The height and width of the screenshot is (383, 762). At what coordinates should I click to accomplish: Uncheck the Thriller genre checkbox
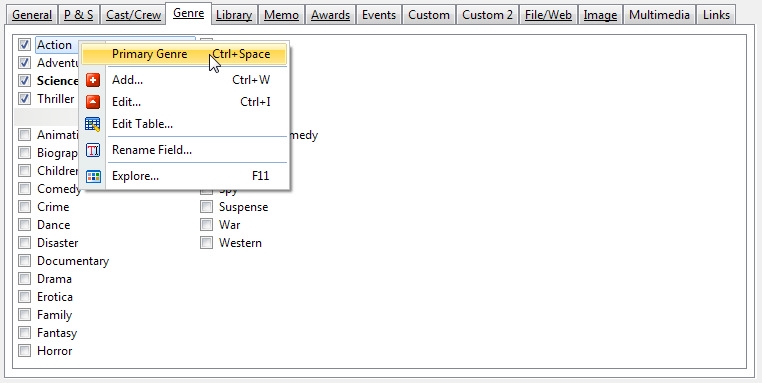point(24,99)
